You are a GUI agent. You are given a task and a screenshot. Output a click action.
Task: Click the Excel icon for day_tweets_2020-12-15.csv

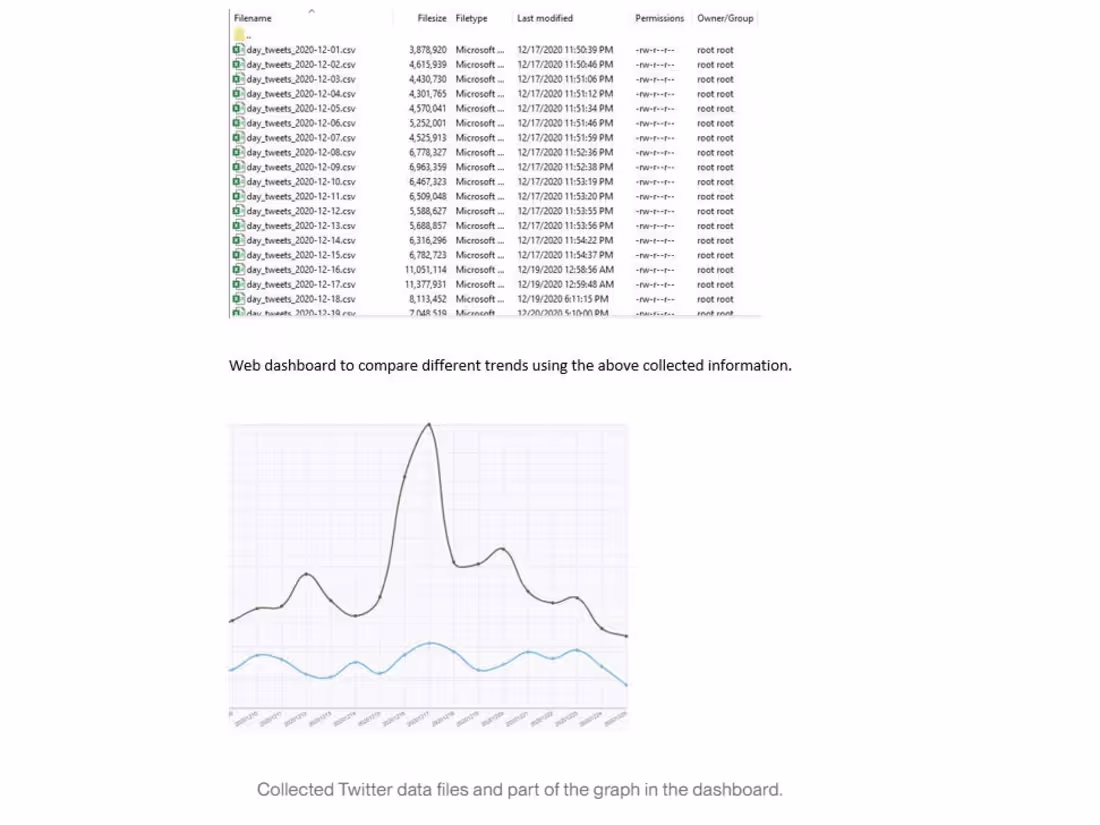click(x=238, y=255)
